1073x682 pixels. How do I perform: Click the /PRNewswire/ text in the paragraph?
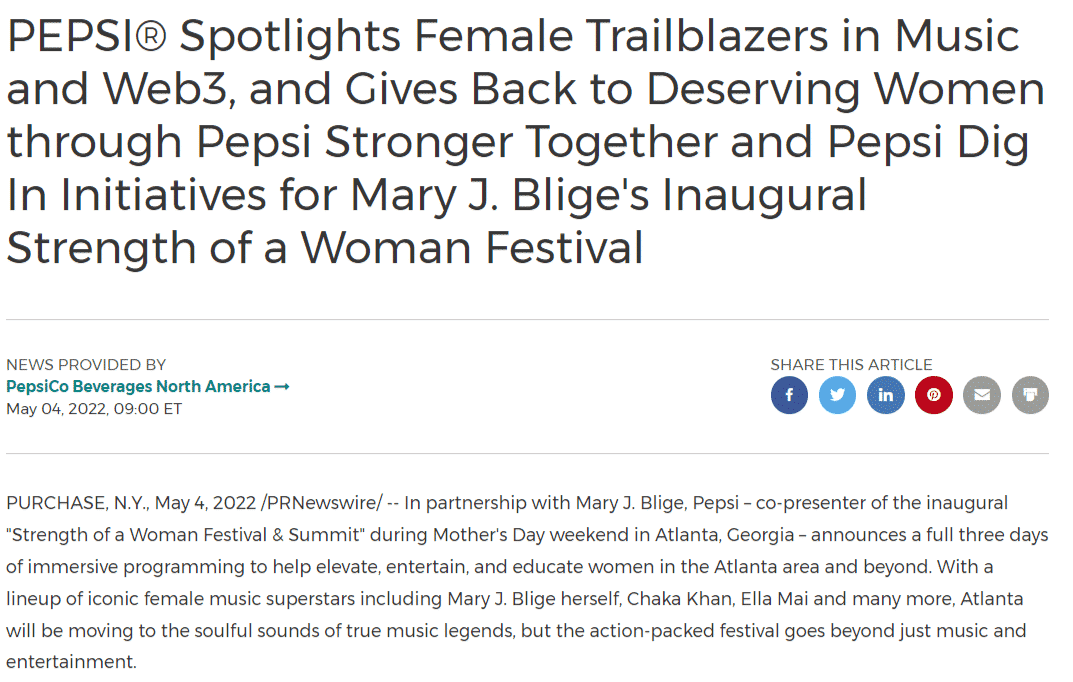click(x=322, y=503)
